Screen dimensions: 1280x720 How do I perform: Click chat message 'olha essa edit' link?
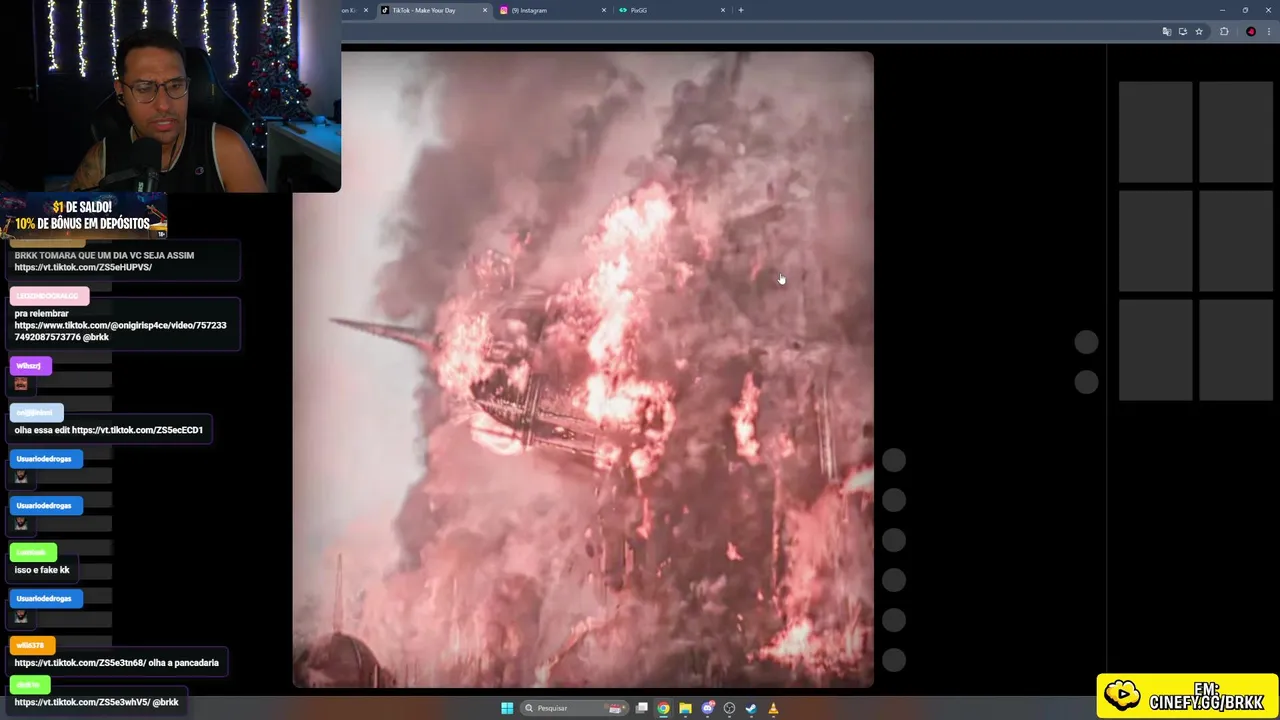click(x=137, y=430)
